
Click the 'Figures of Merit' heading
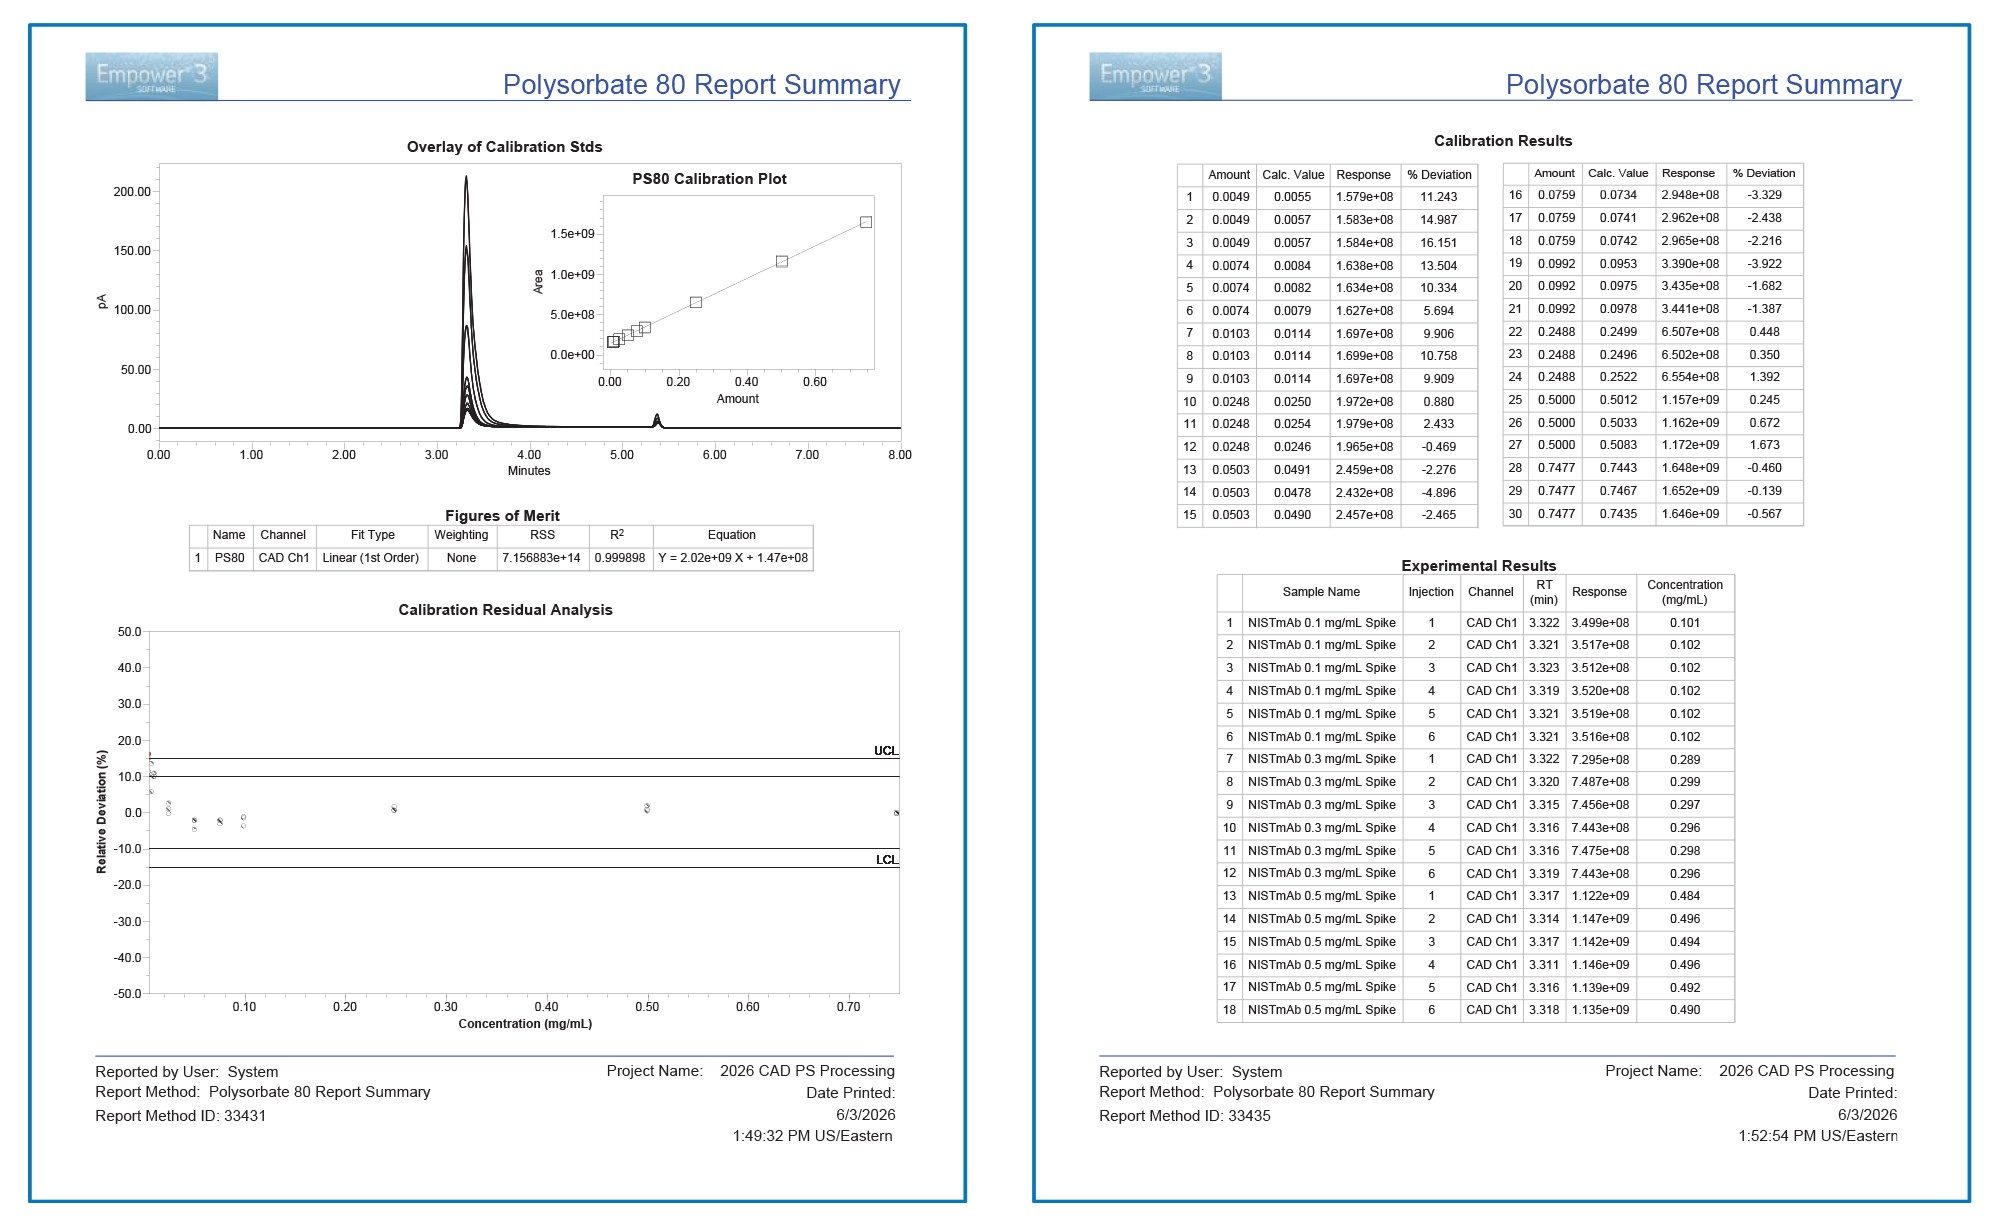click(502, 516)
